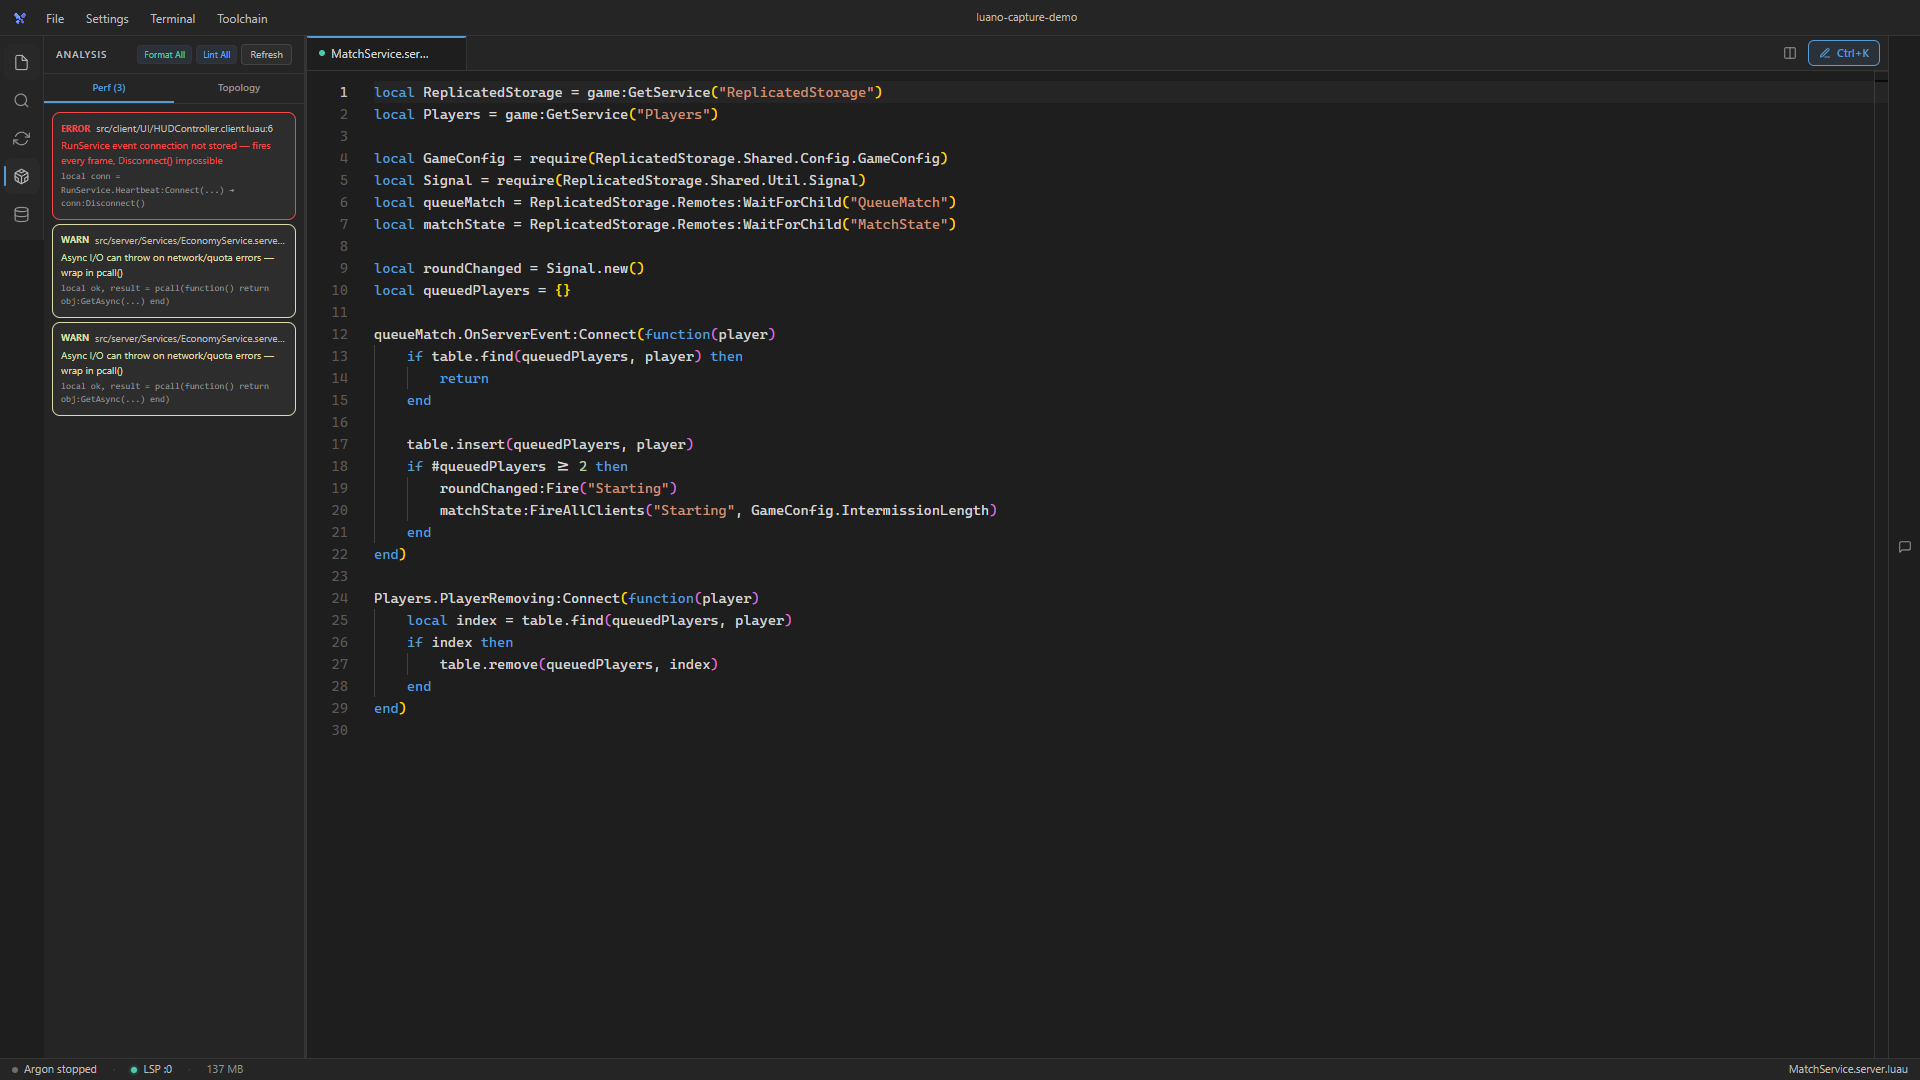
Task: Click line number 24 in gutter
Action: 340,598
